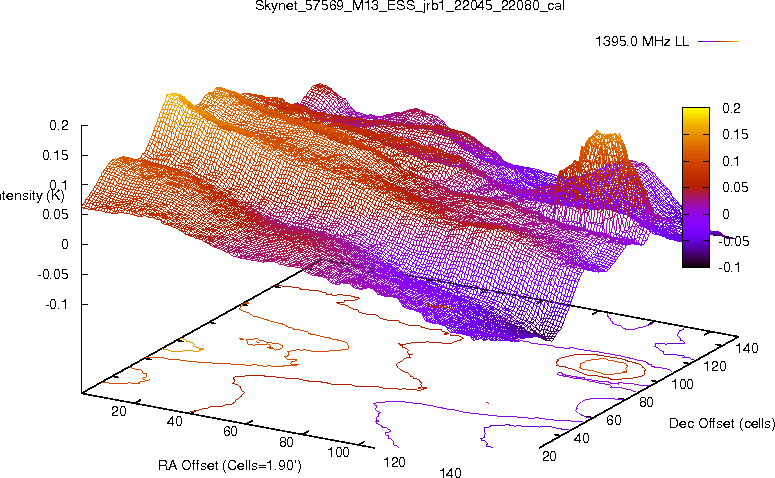Click the 40 tick on the Dec Offset axis
Viewport: 775px width, 478px height.
(x=581, y=438)
